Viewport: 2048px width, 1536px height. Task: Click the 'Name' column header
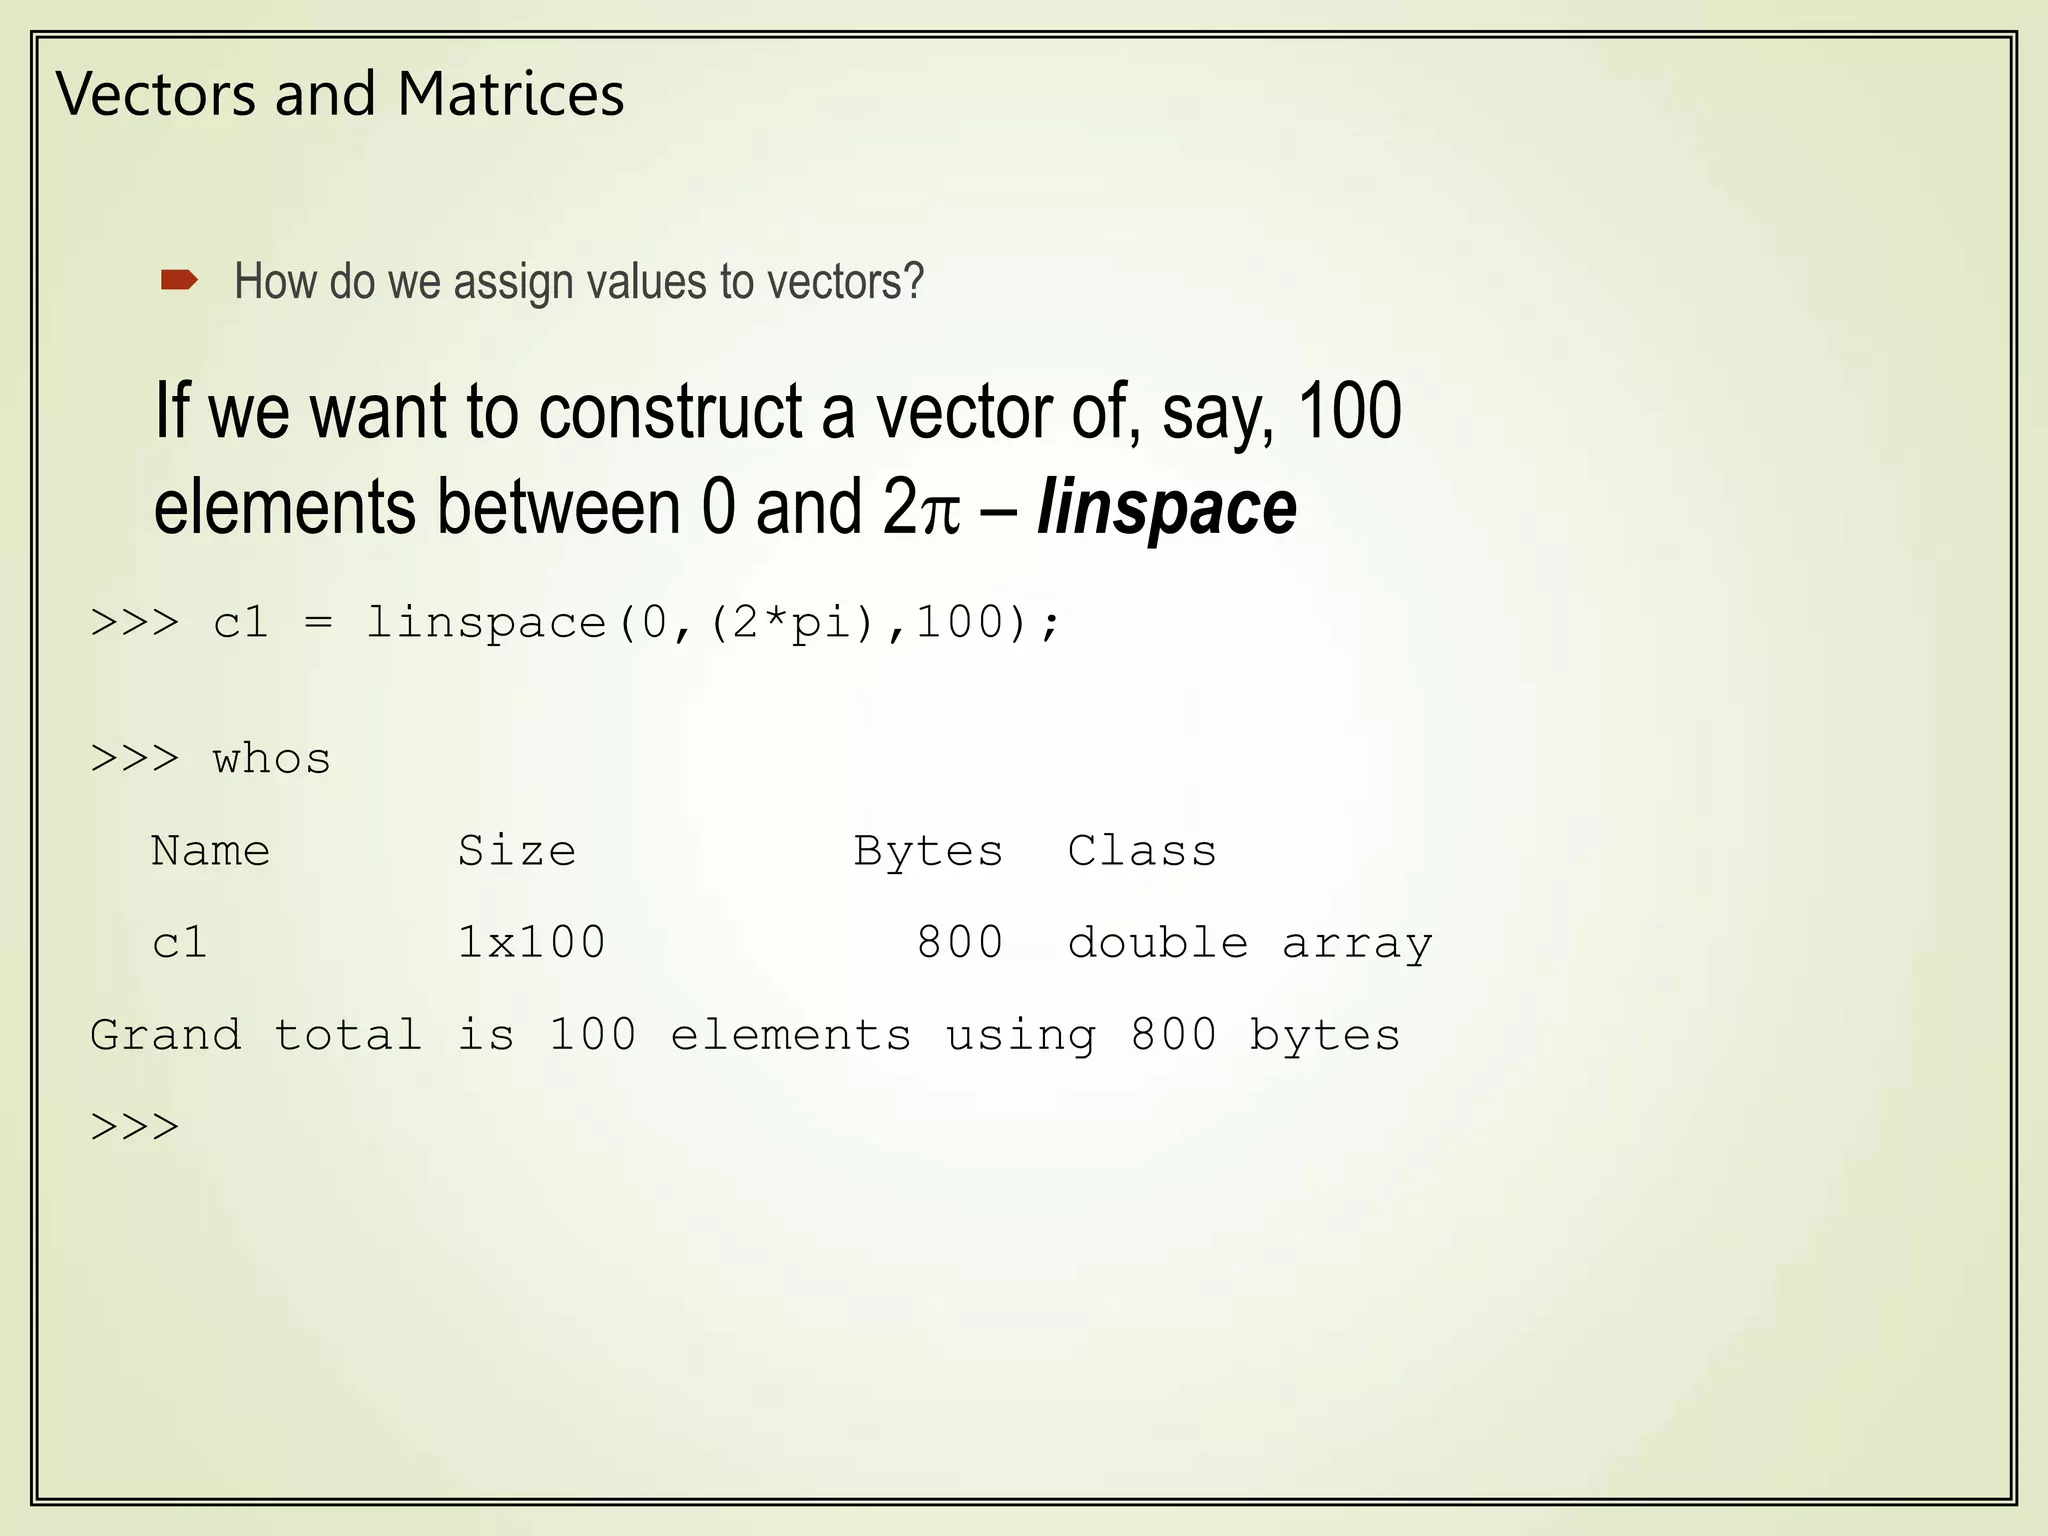pos(211,851)
